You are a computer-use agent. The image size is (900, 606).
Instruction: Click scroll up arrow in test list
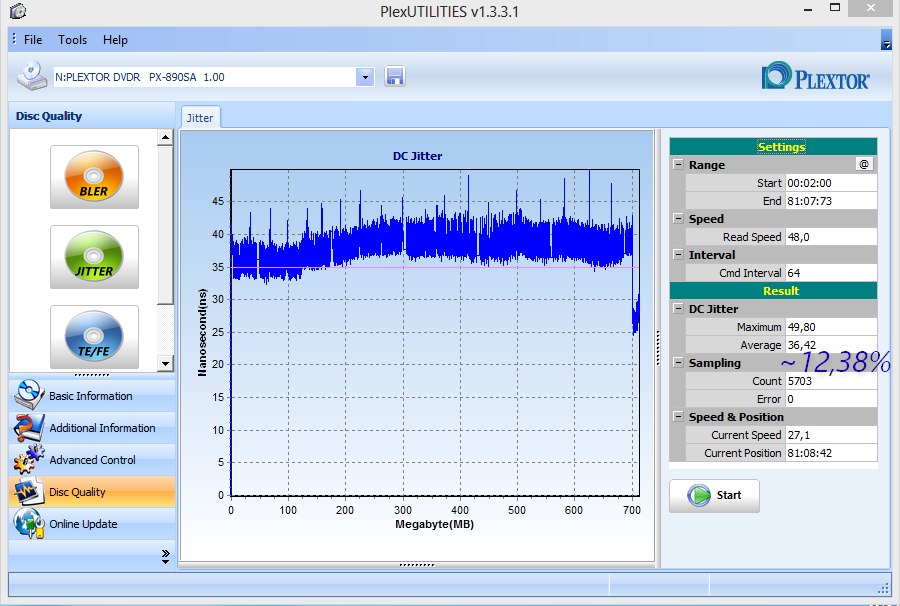tap(165, 137)
